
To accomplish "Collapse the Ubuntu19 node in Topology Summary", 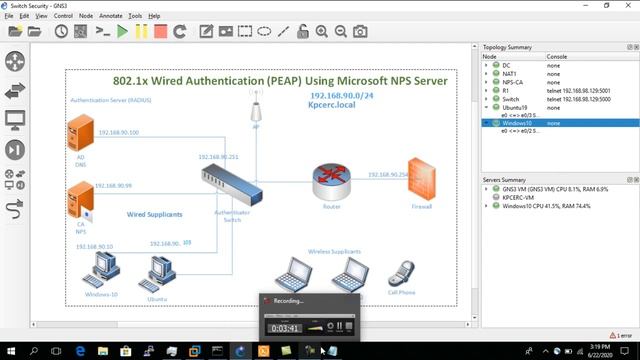I will pos(486,107).
